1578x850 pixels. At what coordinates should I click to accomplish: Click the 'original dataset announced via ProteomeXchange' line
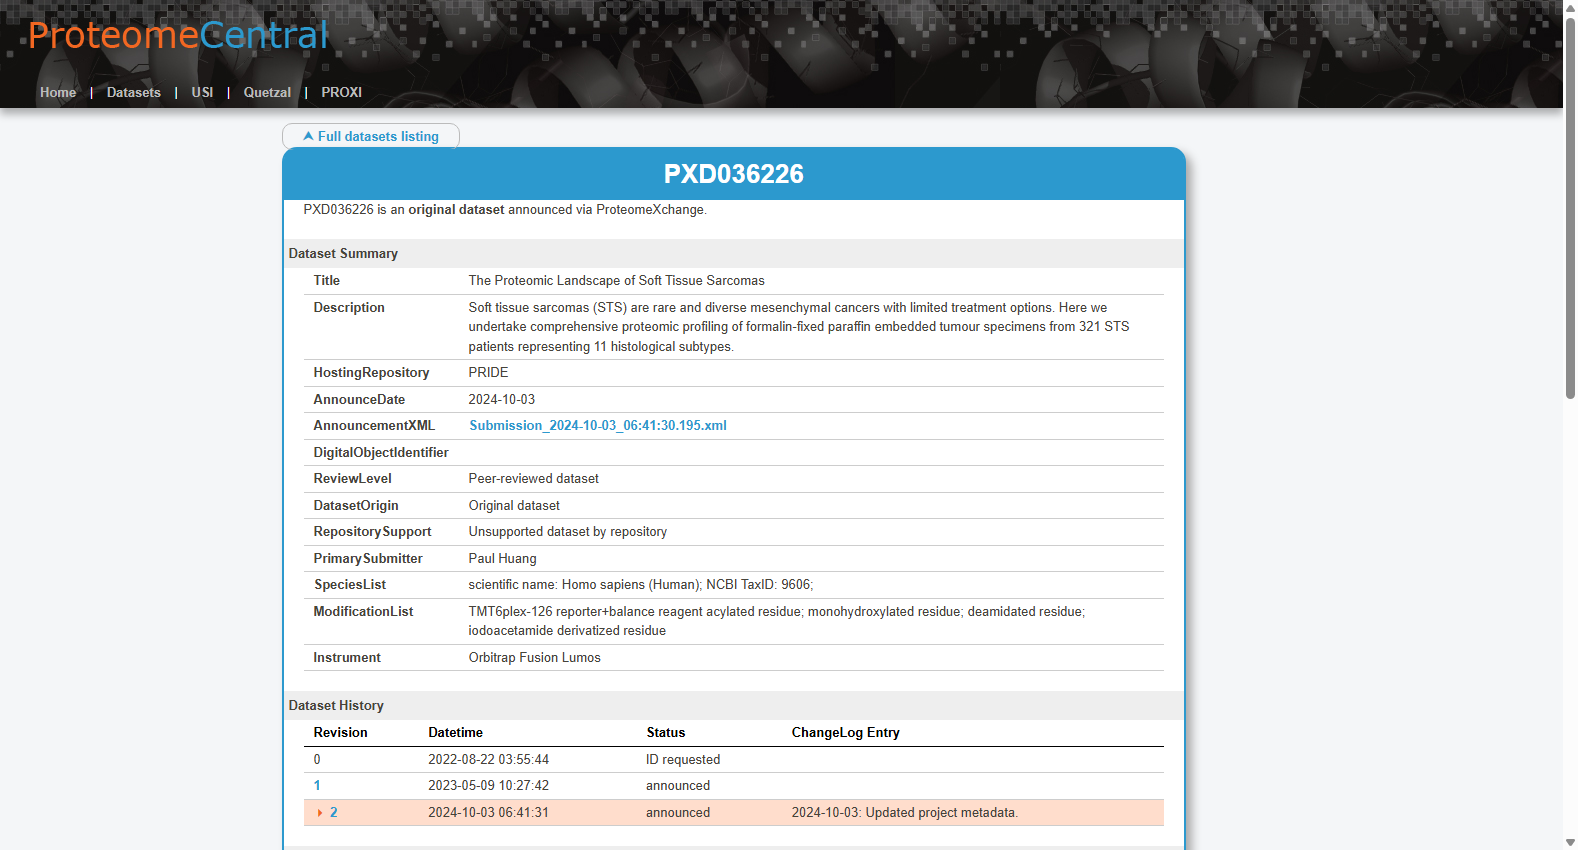505,209
